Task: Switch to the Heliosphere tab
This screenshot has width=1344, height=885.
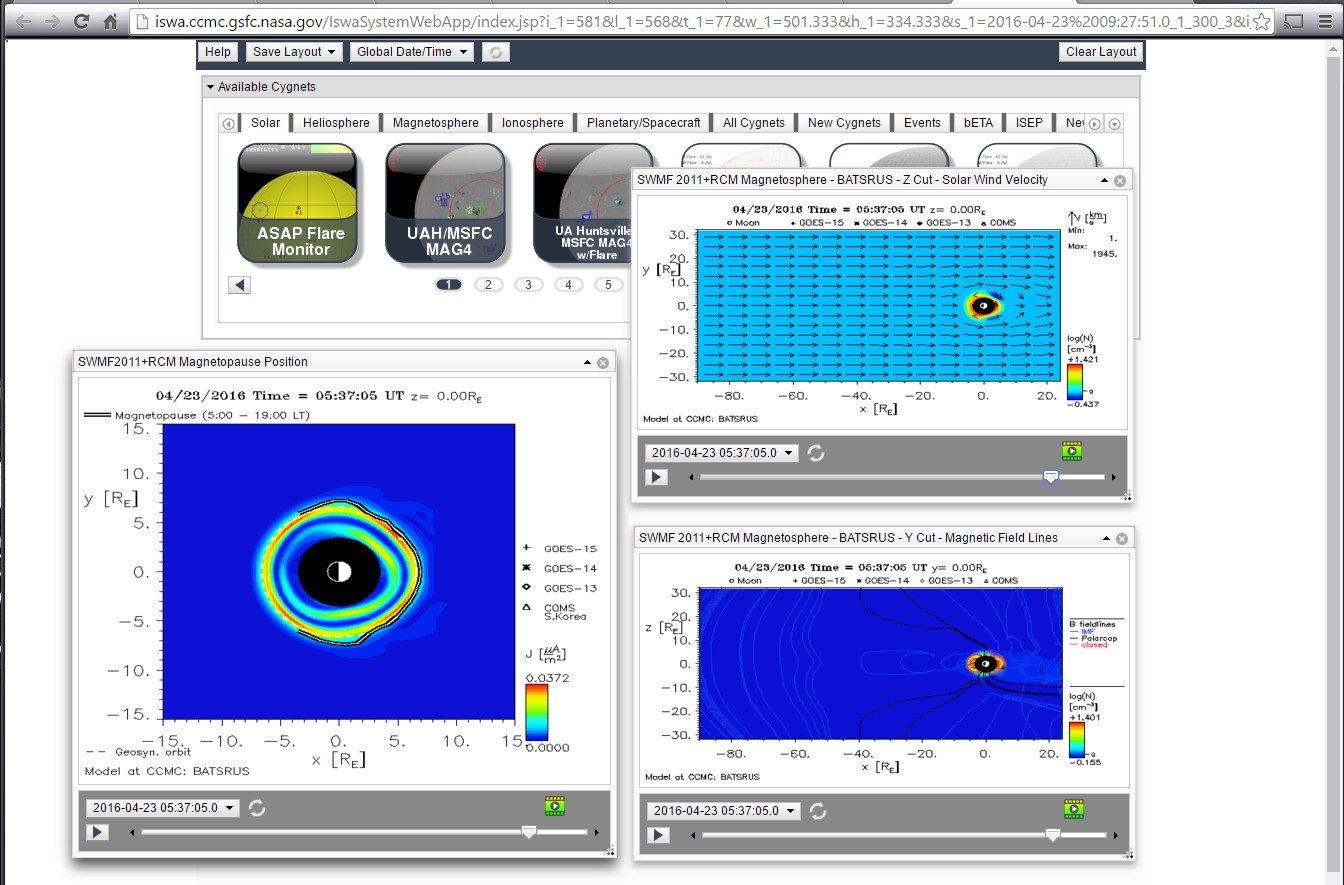Action: [x=336, y=123]
